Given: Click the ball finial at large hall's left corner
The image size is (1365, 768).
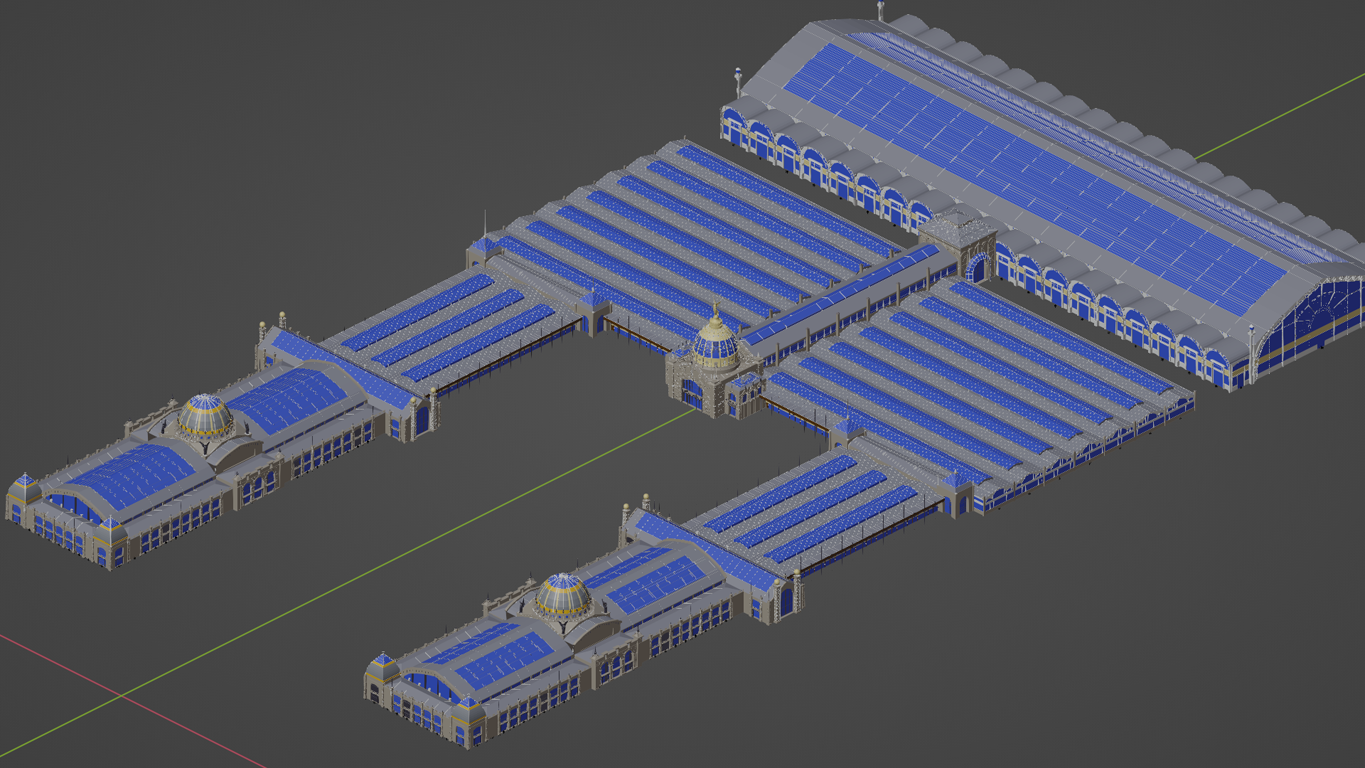Looking at the screenshot, I should coord(738,73).
